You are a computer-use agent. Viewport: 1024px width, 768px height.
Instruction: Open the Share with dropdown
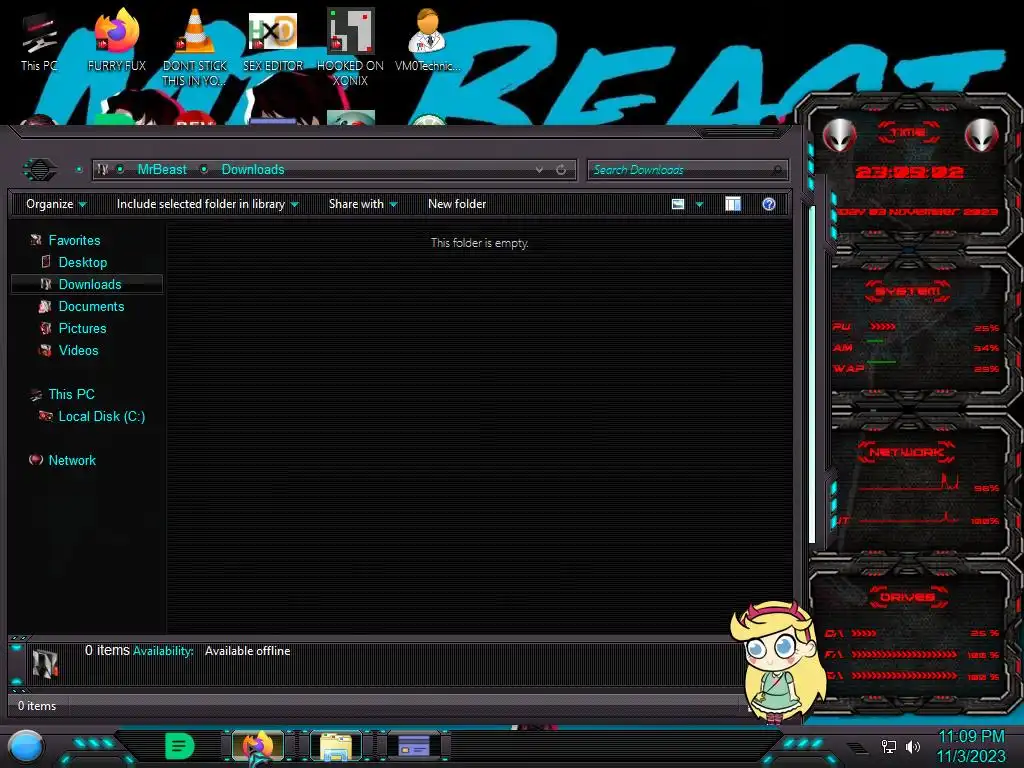pos(363,204)
